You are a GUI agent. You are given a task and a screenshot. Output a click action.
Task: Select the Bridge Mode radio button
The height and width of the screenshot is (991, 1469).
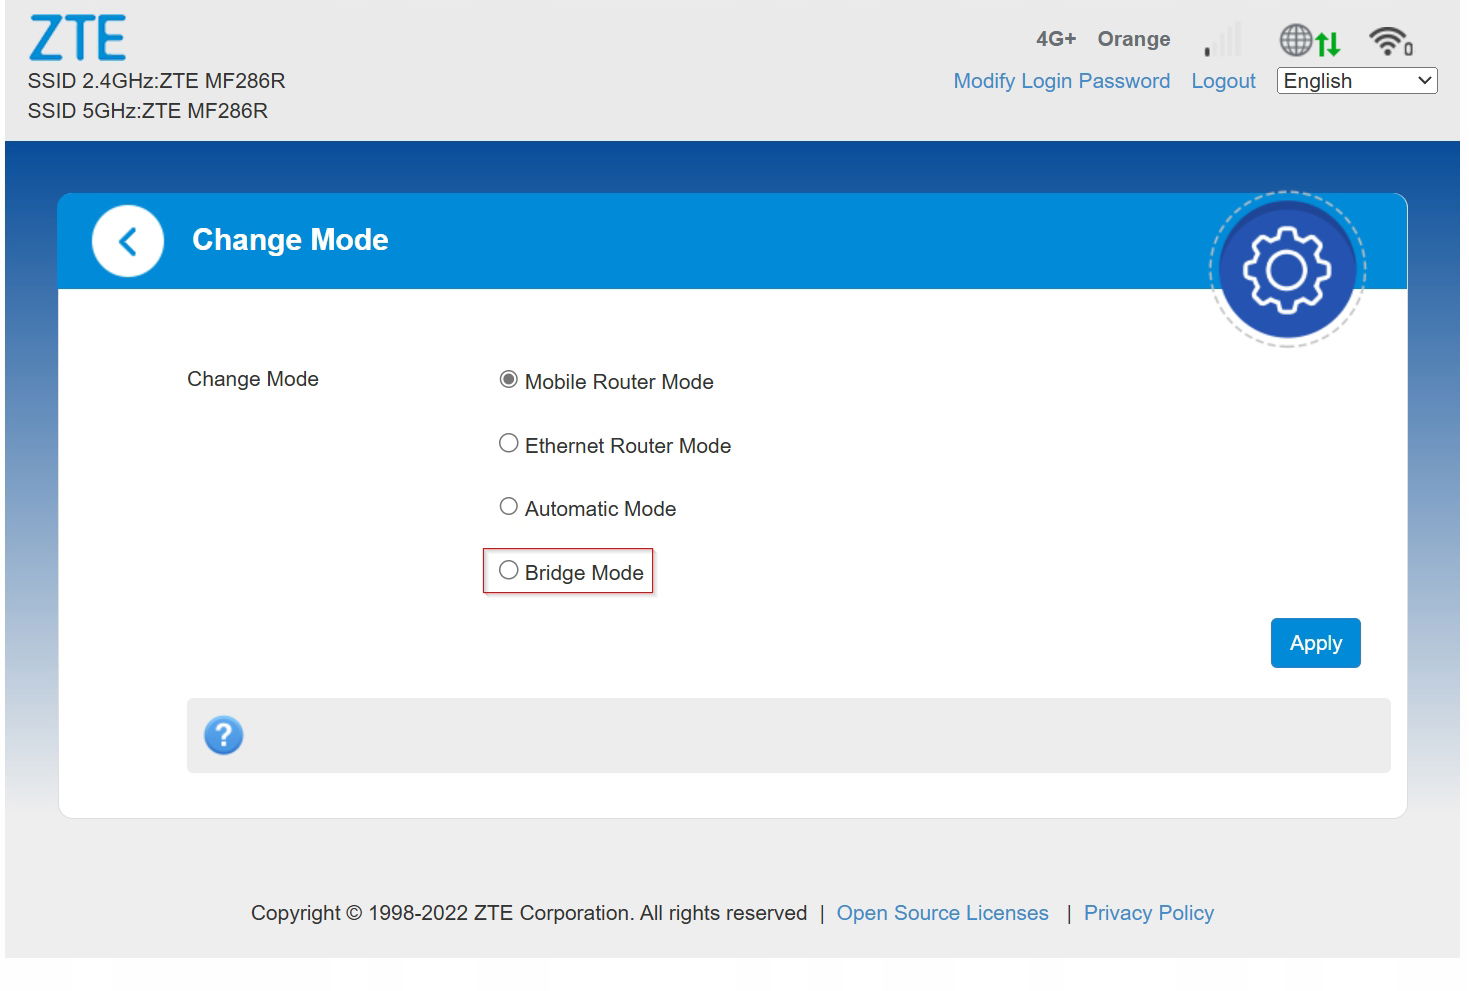[509, 570]
